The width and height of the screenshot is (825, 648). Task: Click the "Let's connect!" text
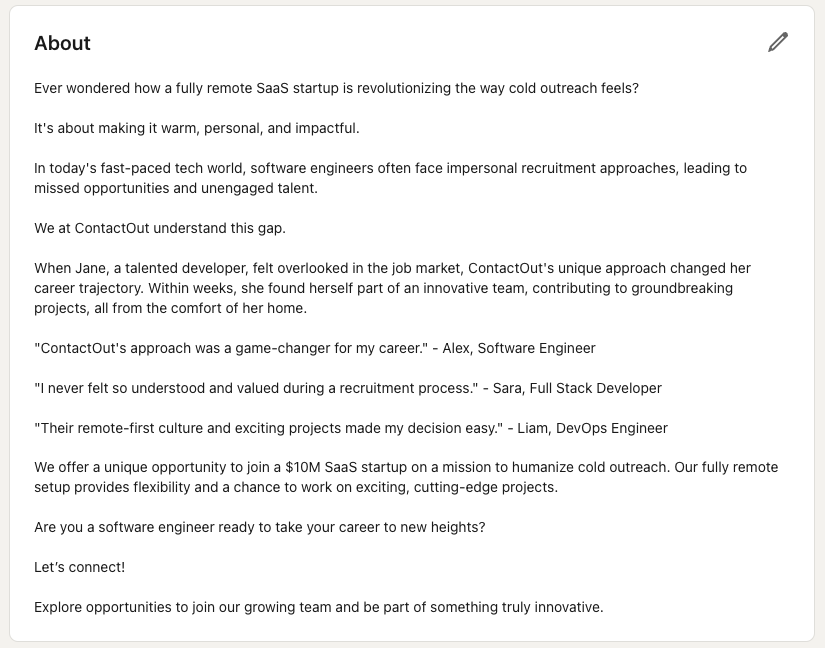pyautogui.click(x=80, y=567)
